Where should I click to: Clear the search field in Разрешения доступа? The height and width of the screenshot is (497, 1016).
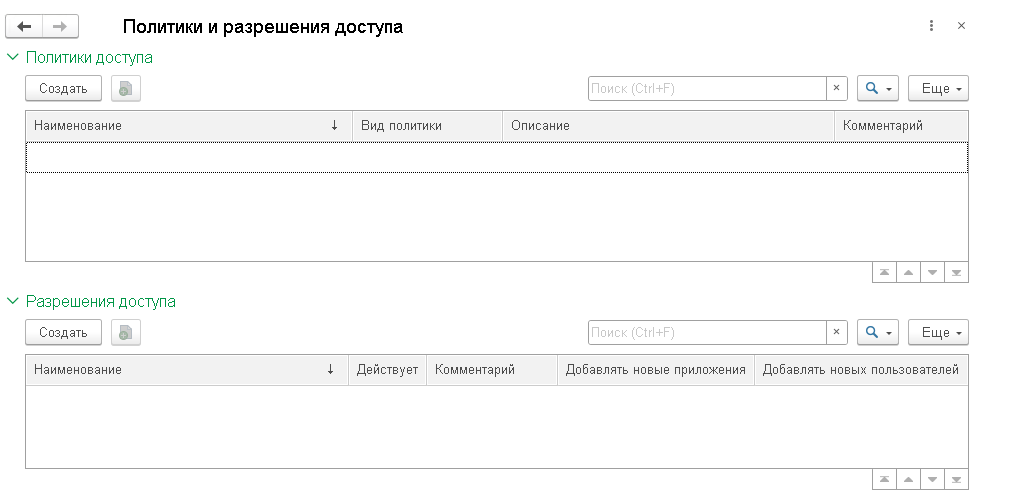click(837, 332)
